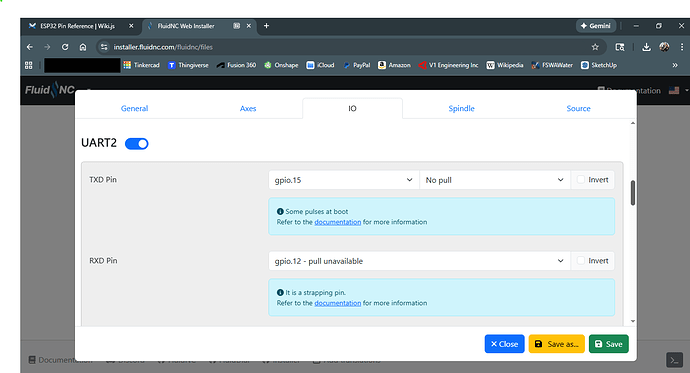Click the tab search icon in address bar
Screen dimensions: 690x373
pyautogui.click(x=620, y=47)
